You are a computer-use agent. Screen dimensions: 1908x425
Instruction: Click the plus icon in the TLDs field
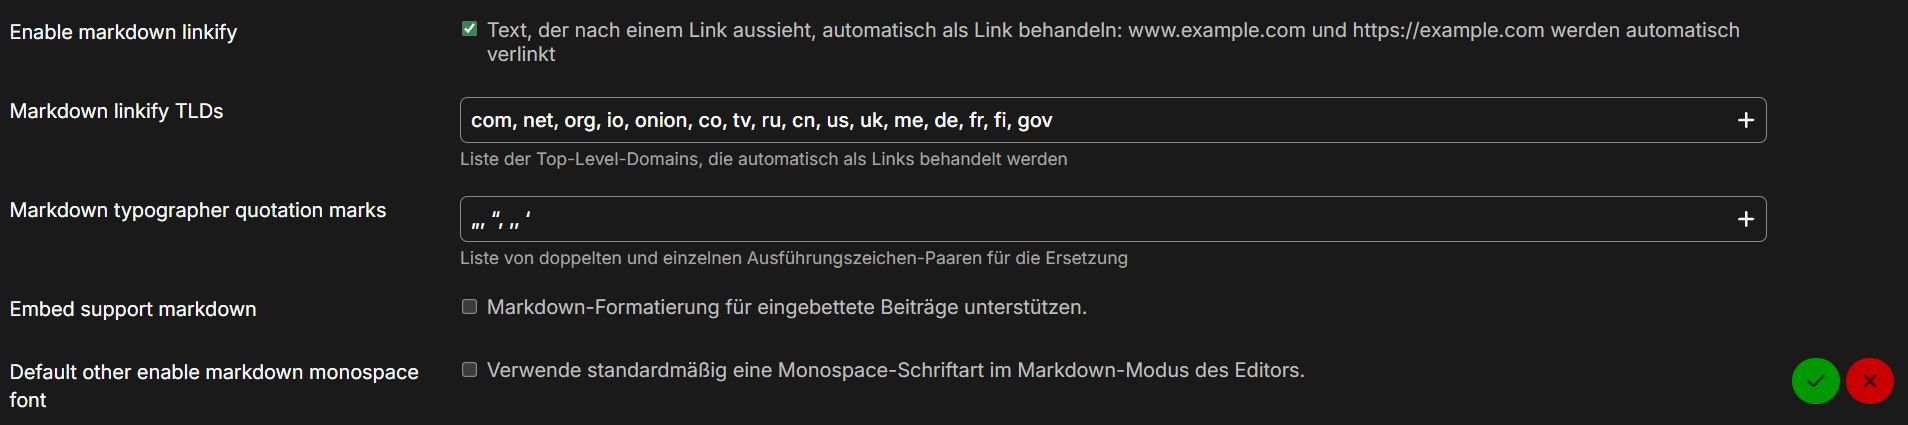(1746, 120)
